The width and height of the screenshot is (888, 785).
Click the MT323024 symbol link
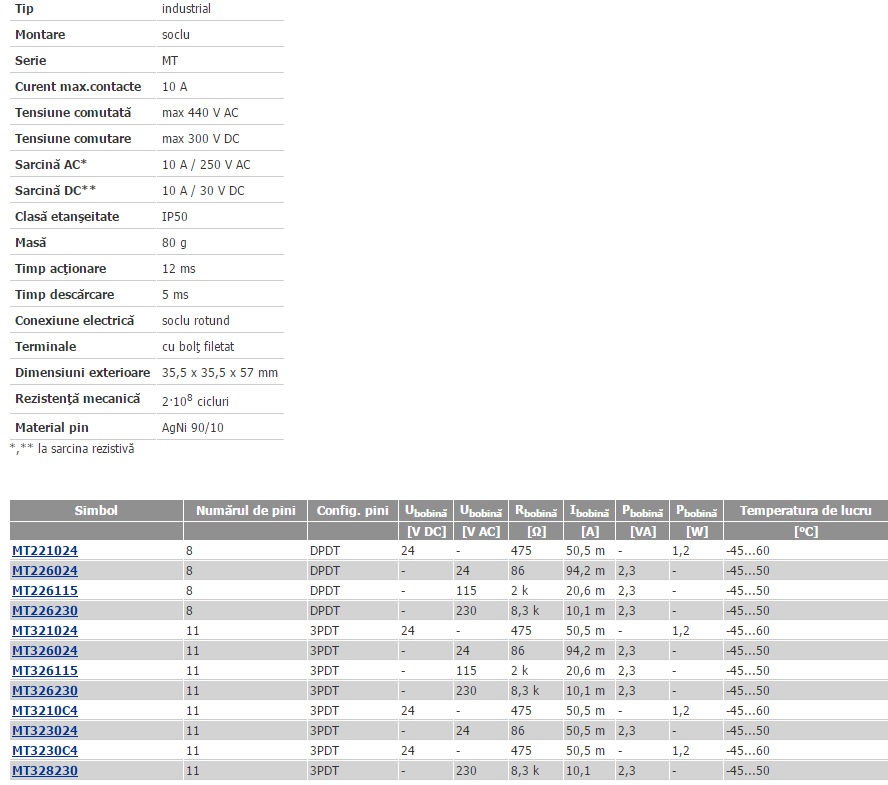click(x=45, y=731)
